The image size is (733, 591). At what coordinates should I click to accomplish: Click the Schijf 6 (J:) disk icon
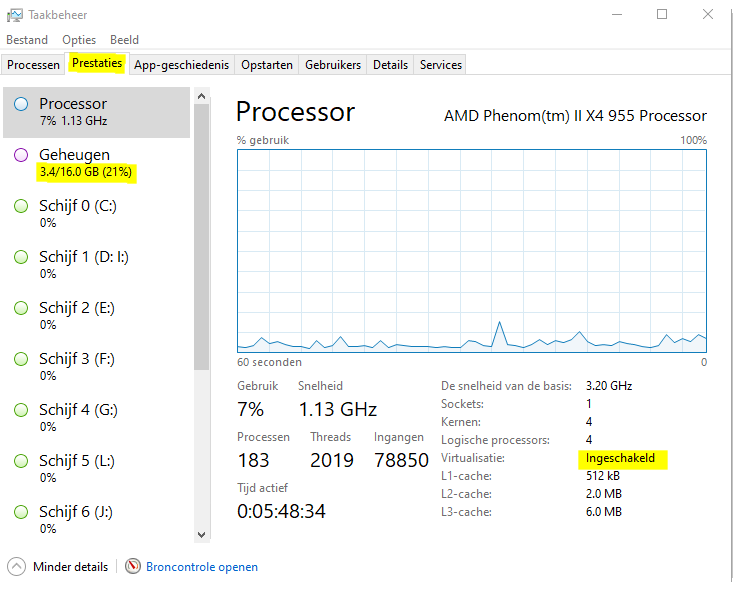tap(21, 512)
